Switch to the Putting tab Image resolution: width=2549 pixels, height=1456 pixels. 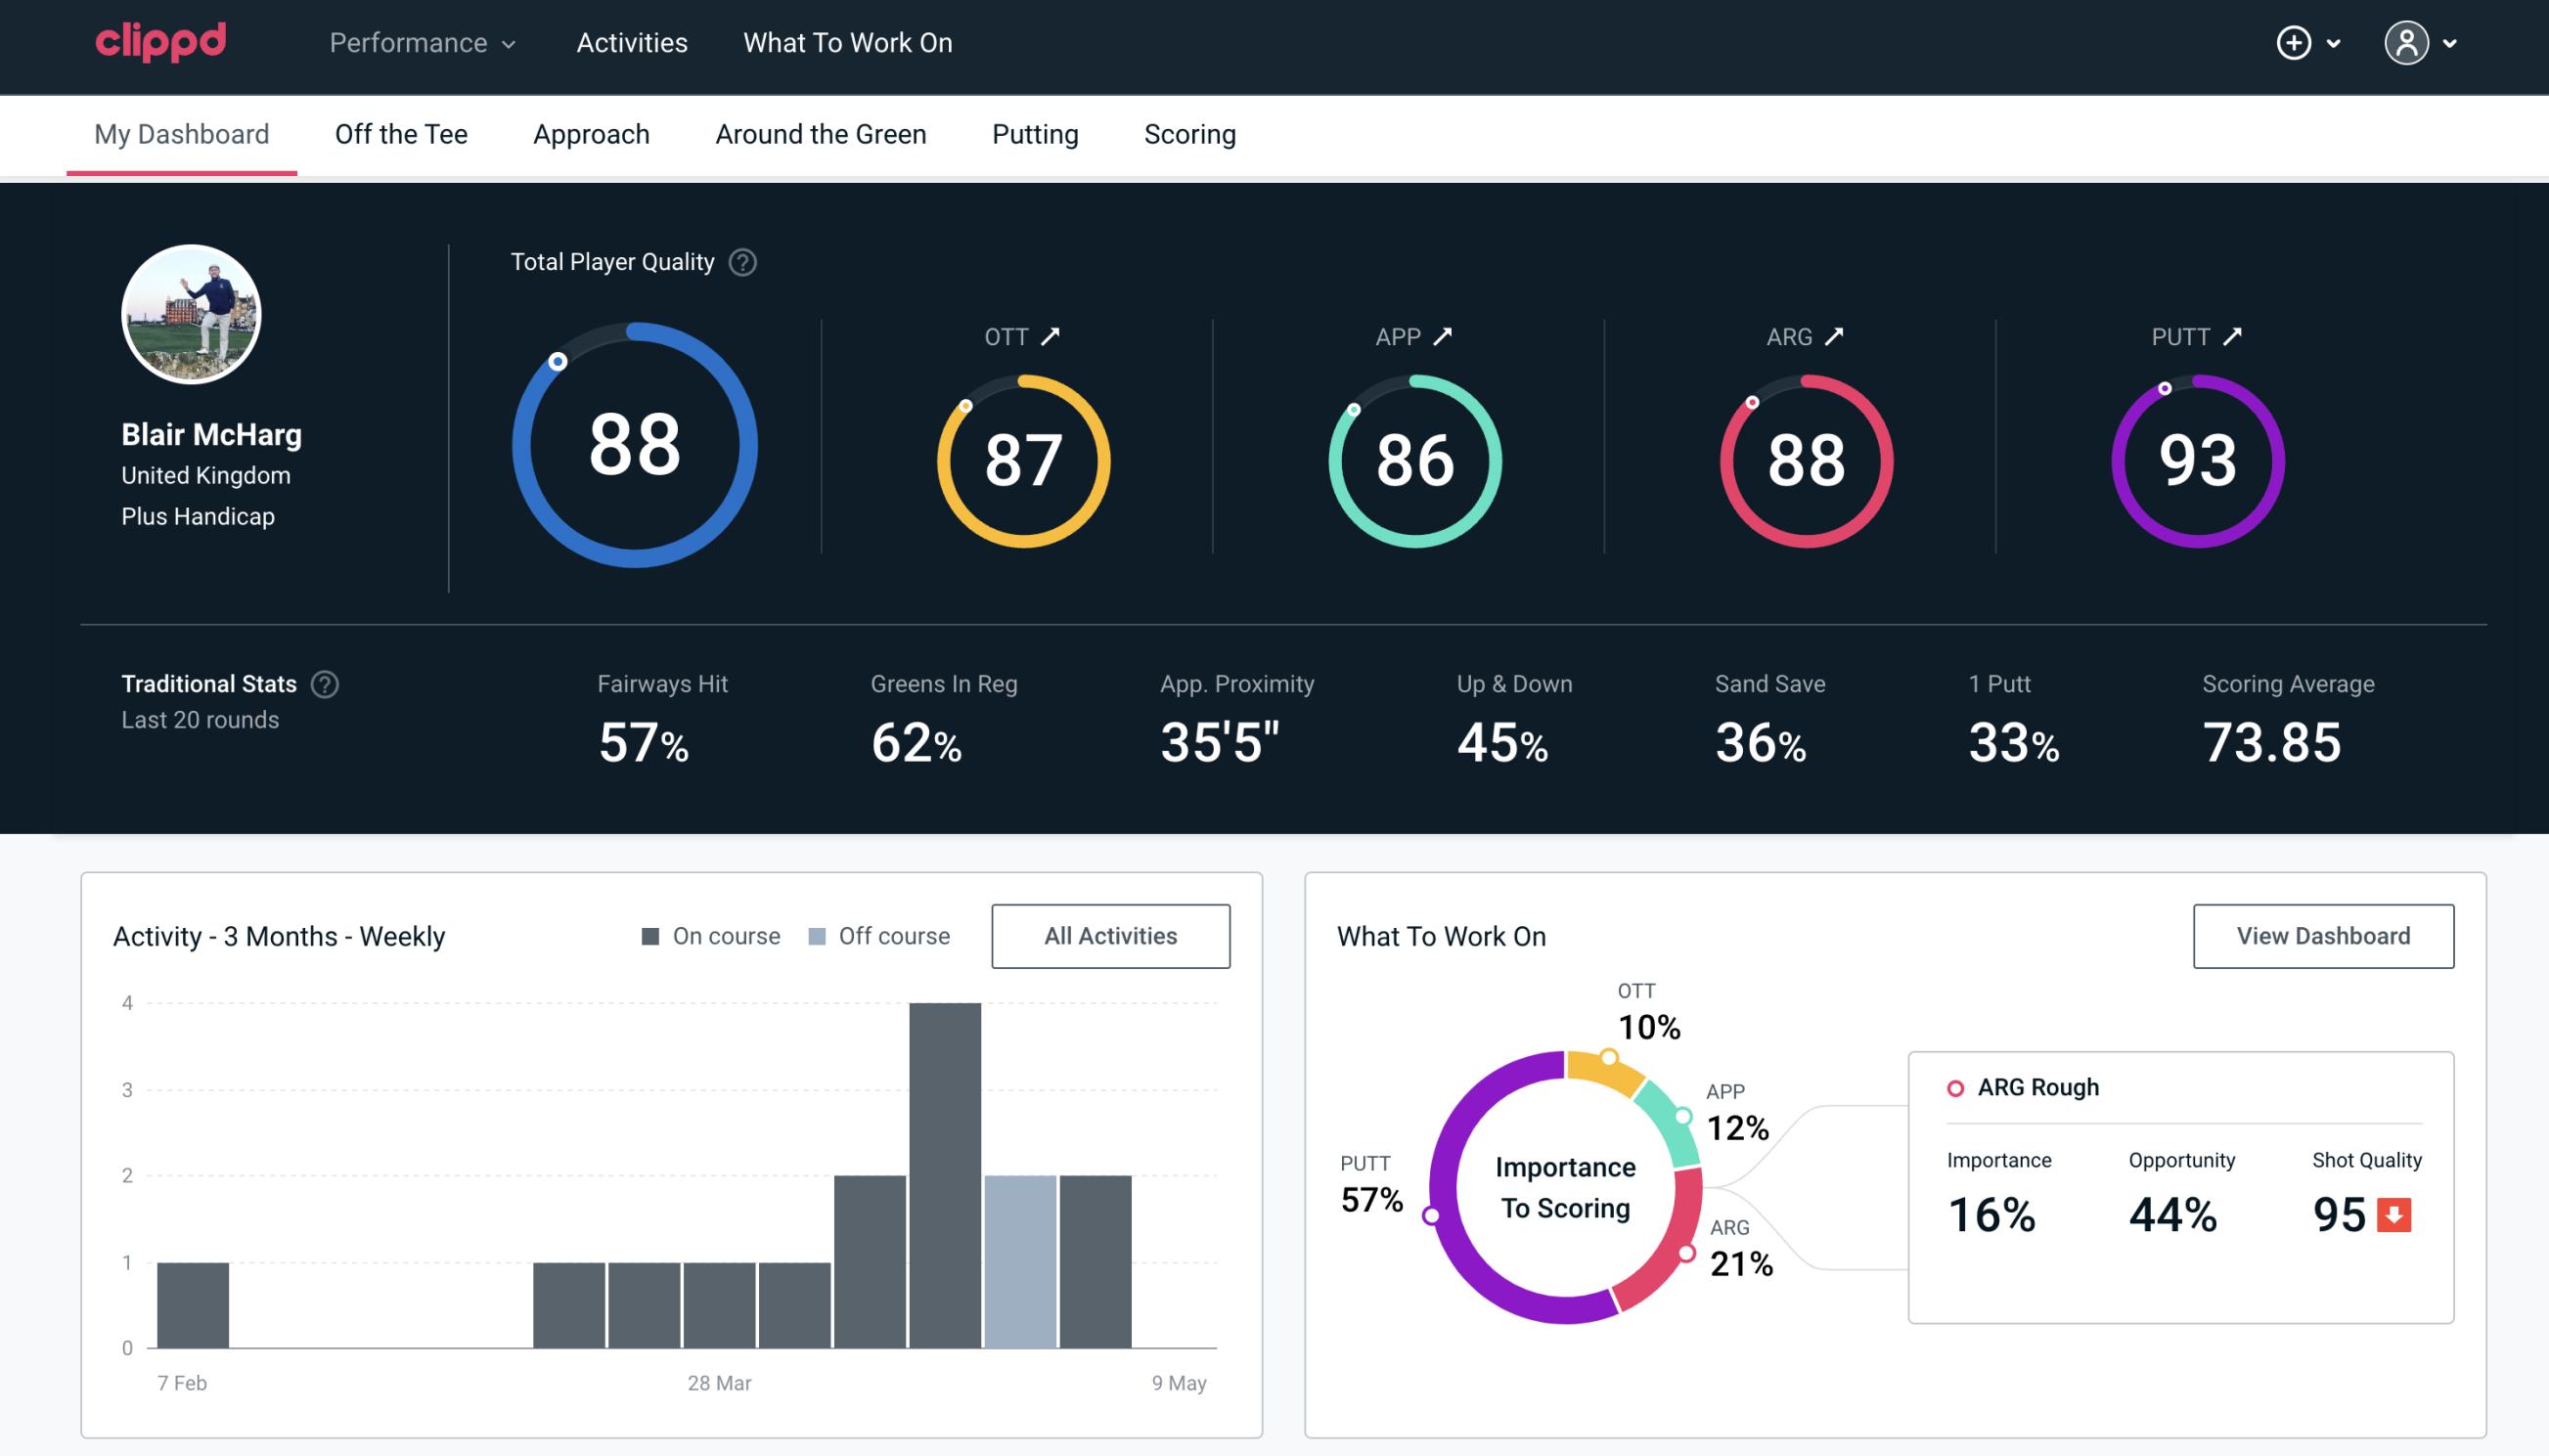click(x=1033, y=133)
